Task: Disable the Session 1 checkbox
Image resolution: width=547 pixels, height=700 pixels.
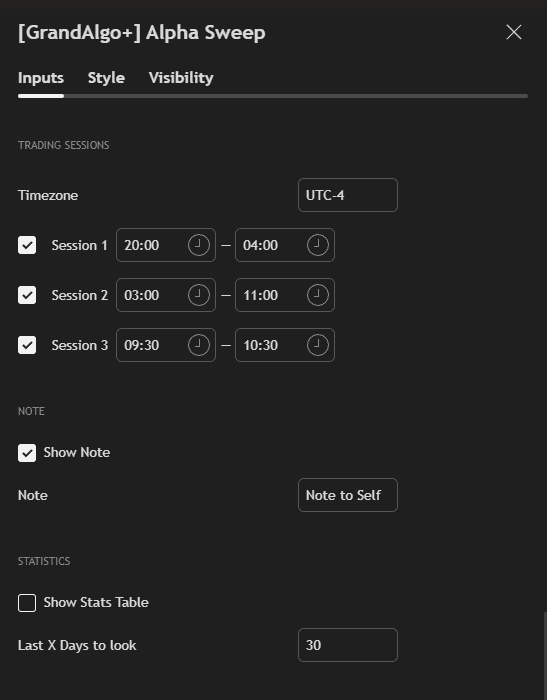Action: tap(27, 245)
